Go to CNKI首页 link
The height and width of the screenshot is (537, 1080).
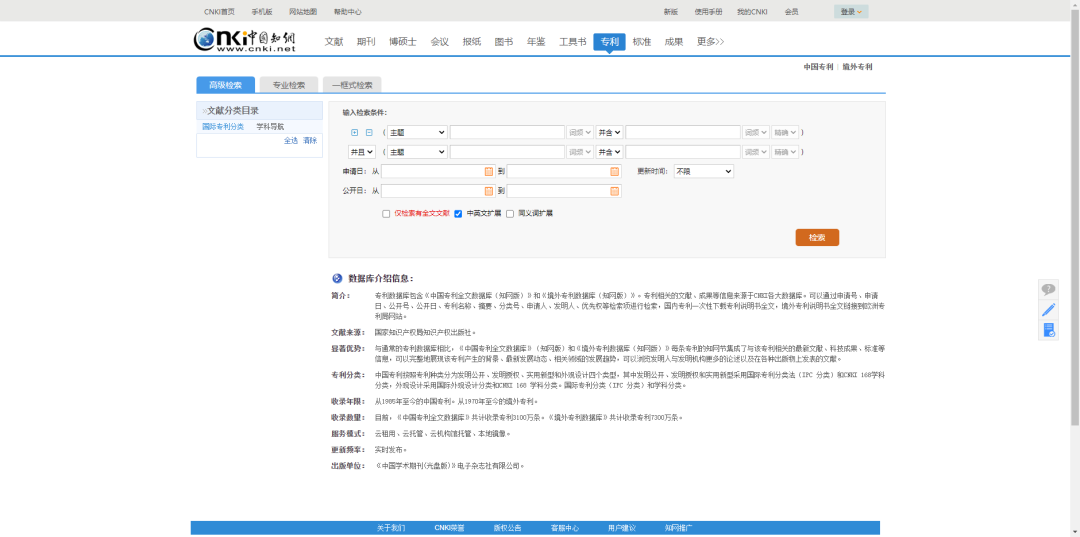pos(219,12)
